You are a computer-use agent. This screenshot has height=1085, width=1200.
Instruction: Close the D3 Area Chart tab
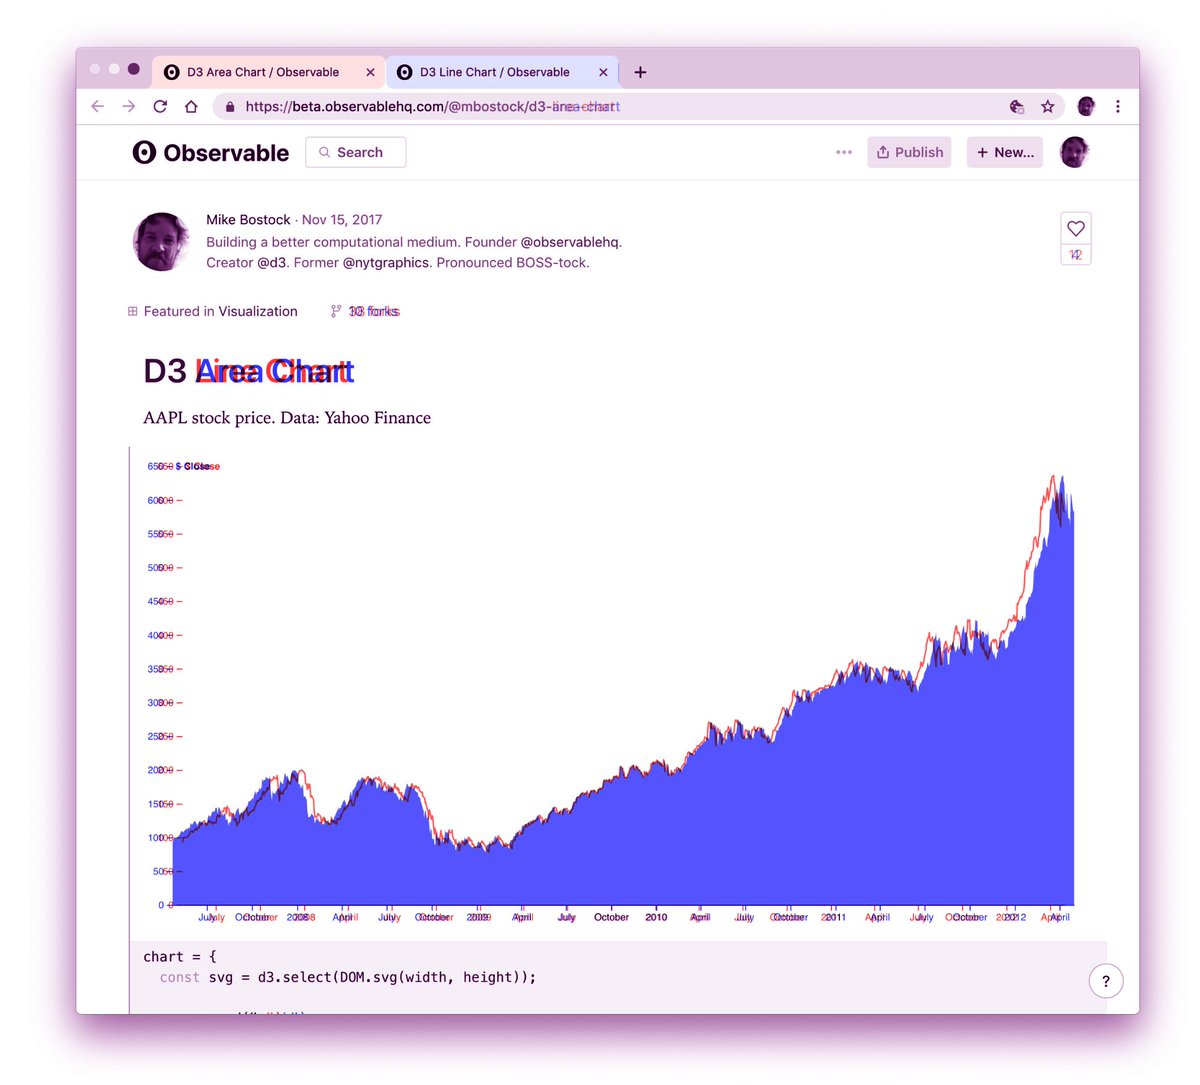(370, 72)
